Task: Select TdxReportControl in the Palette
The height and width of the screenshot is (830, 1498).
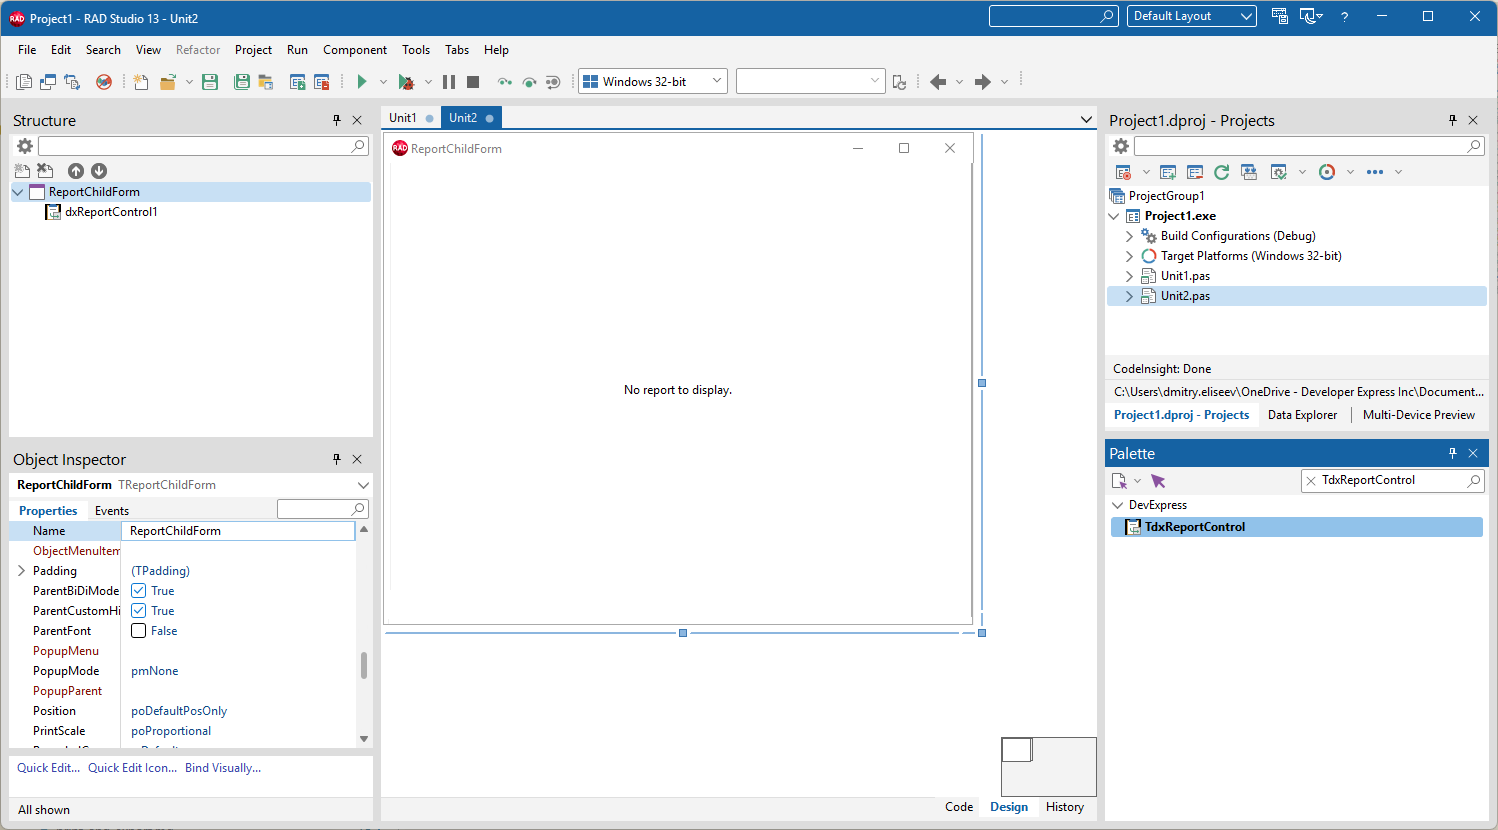Action: (x=1296, y=527)
